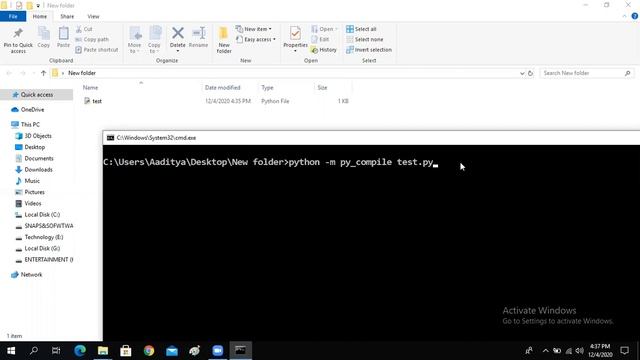The width and height of the screenshot is (640, 360).
Task: Click History in the ribbon
Action: 324,49
